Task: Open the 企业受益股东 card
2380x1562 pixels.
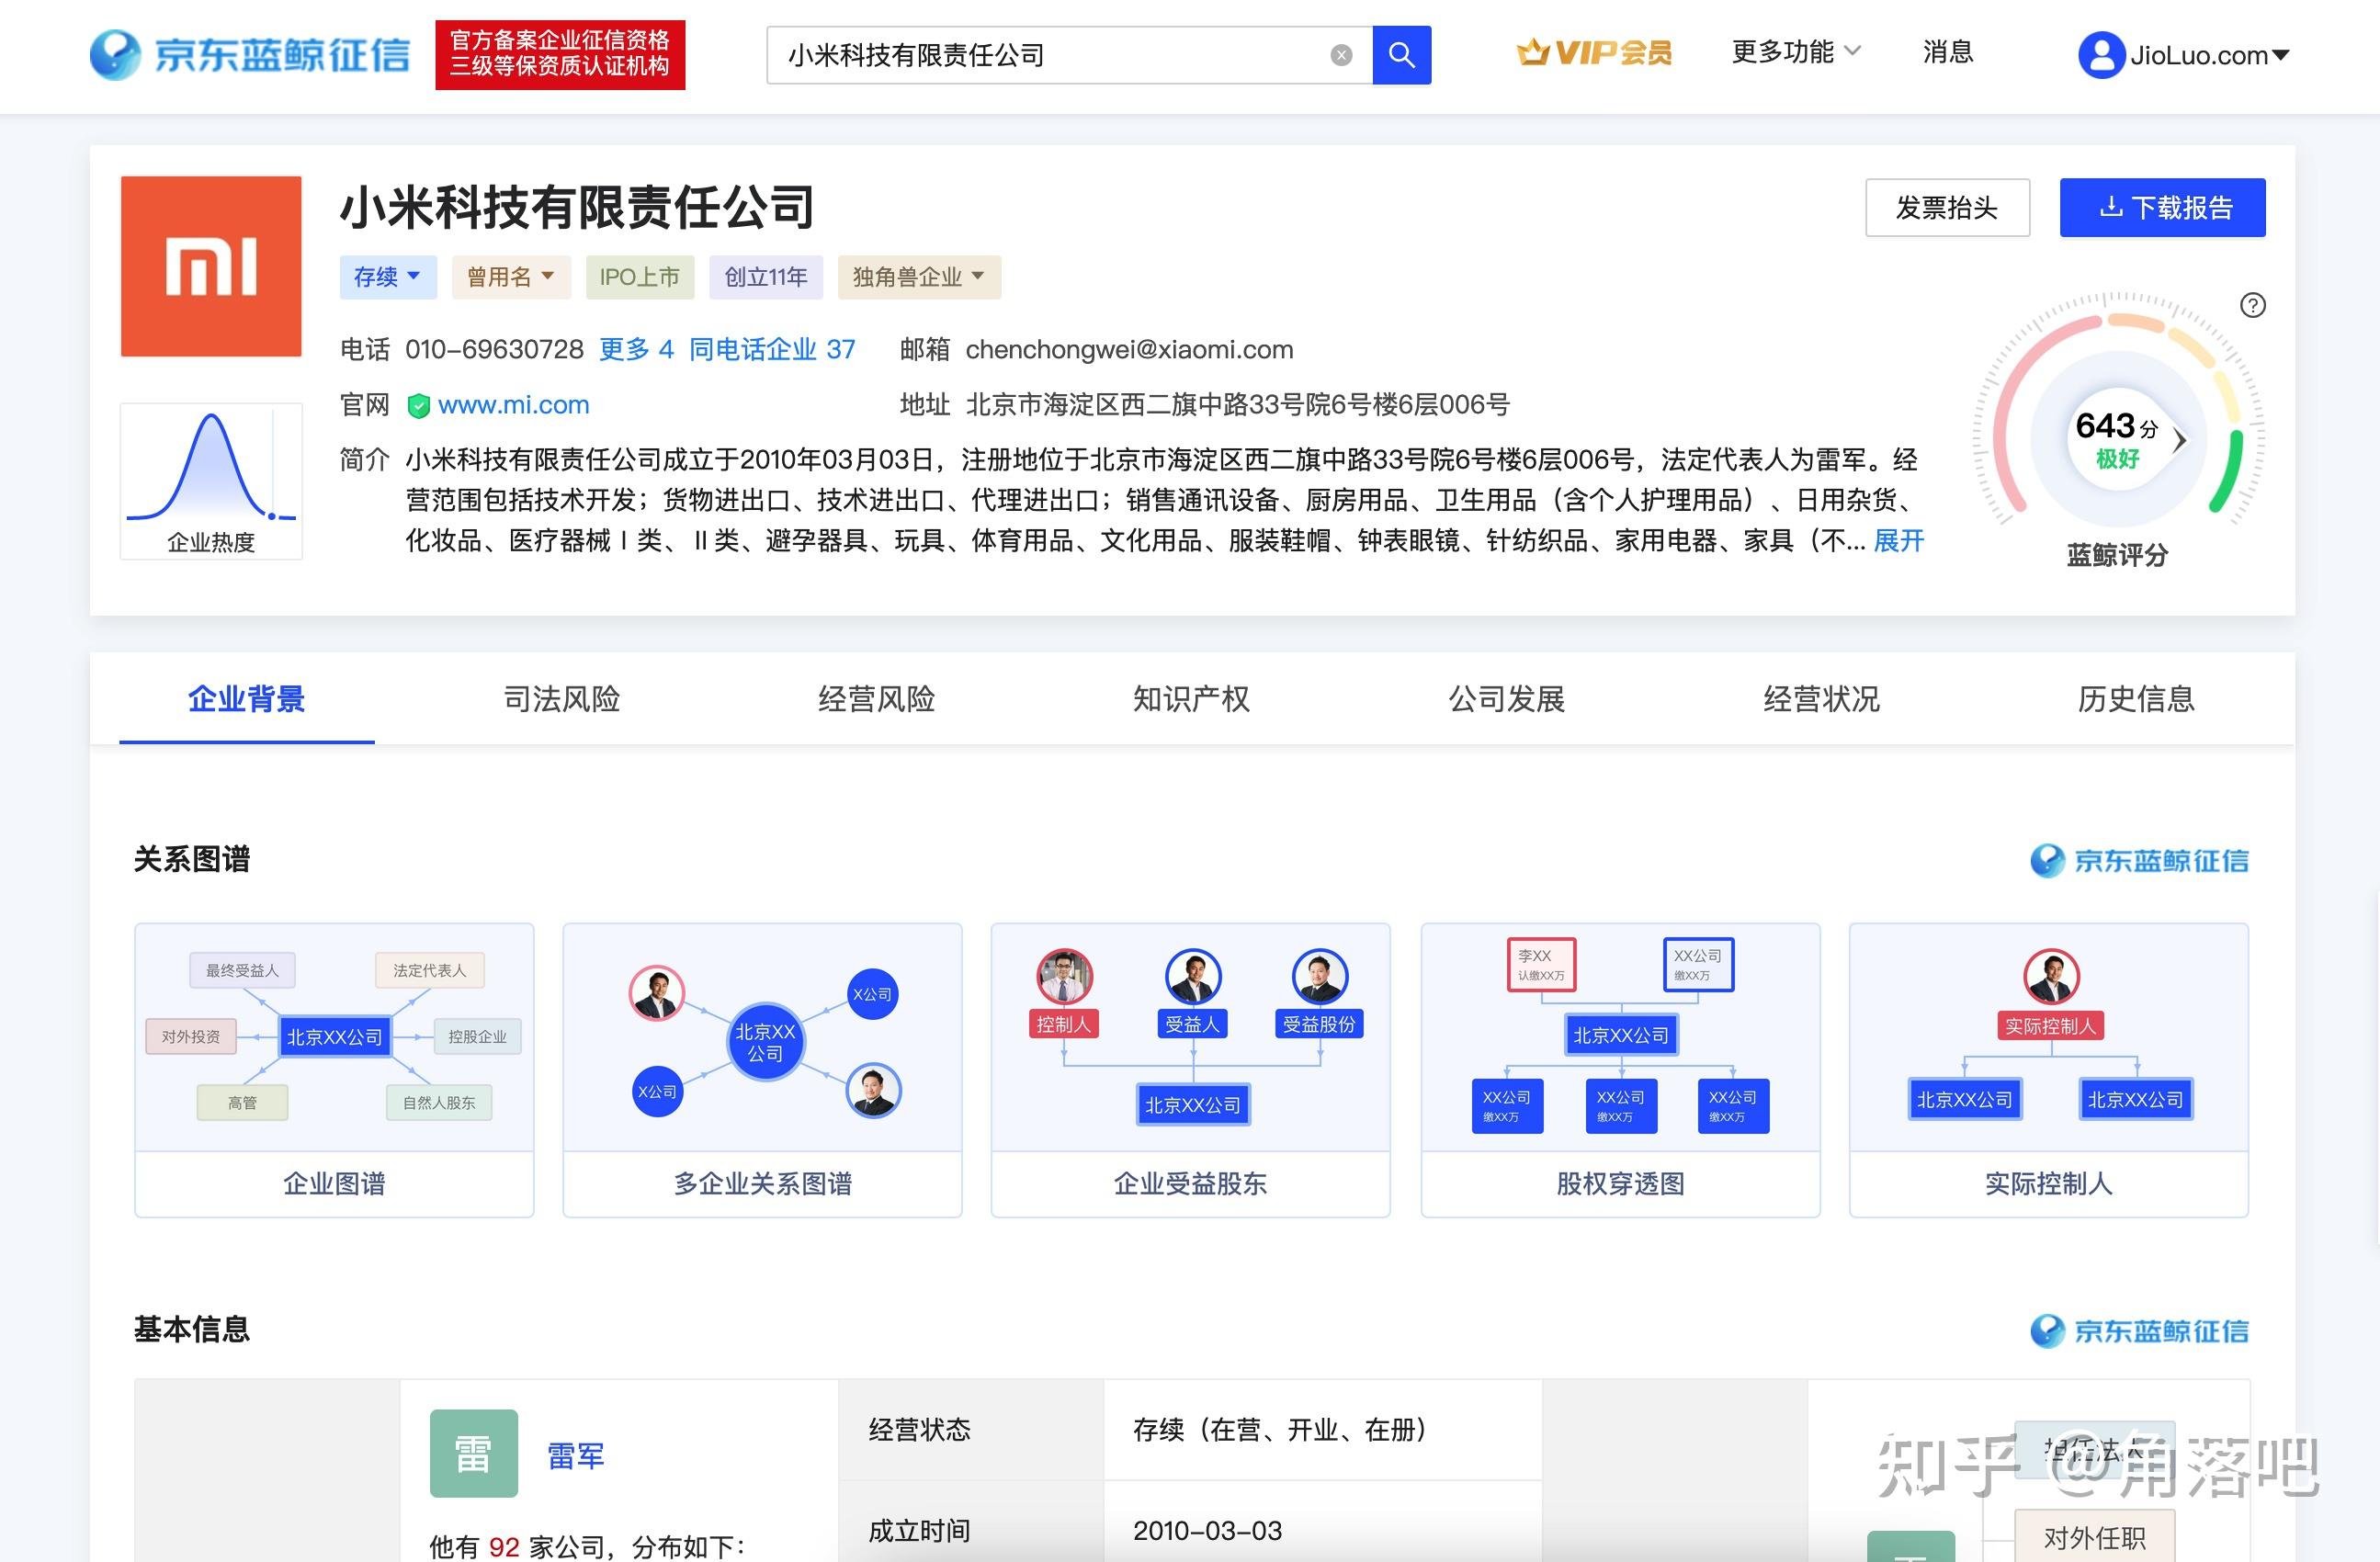Action: point(1191,1070)
